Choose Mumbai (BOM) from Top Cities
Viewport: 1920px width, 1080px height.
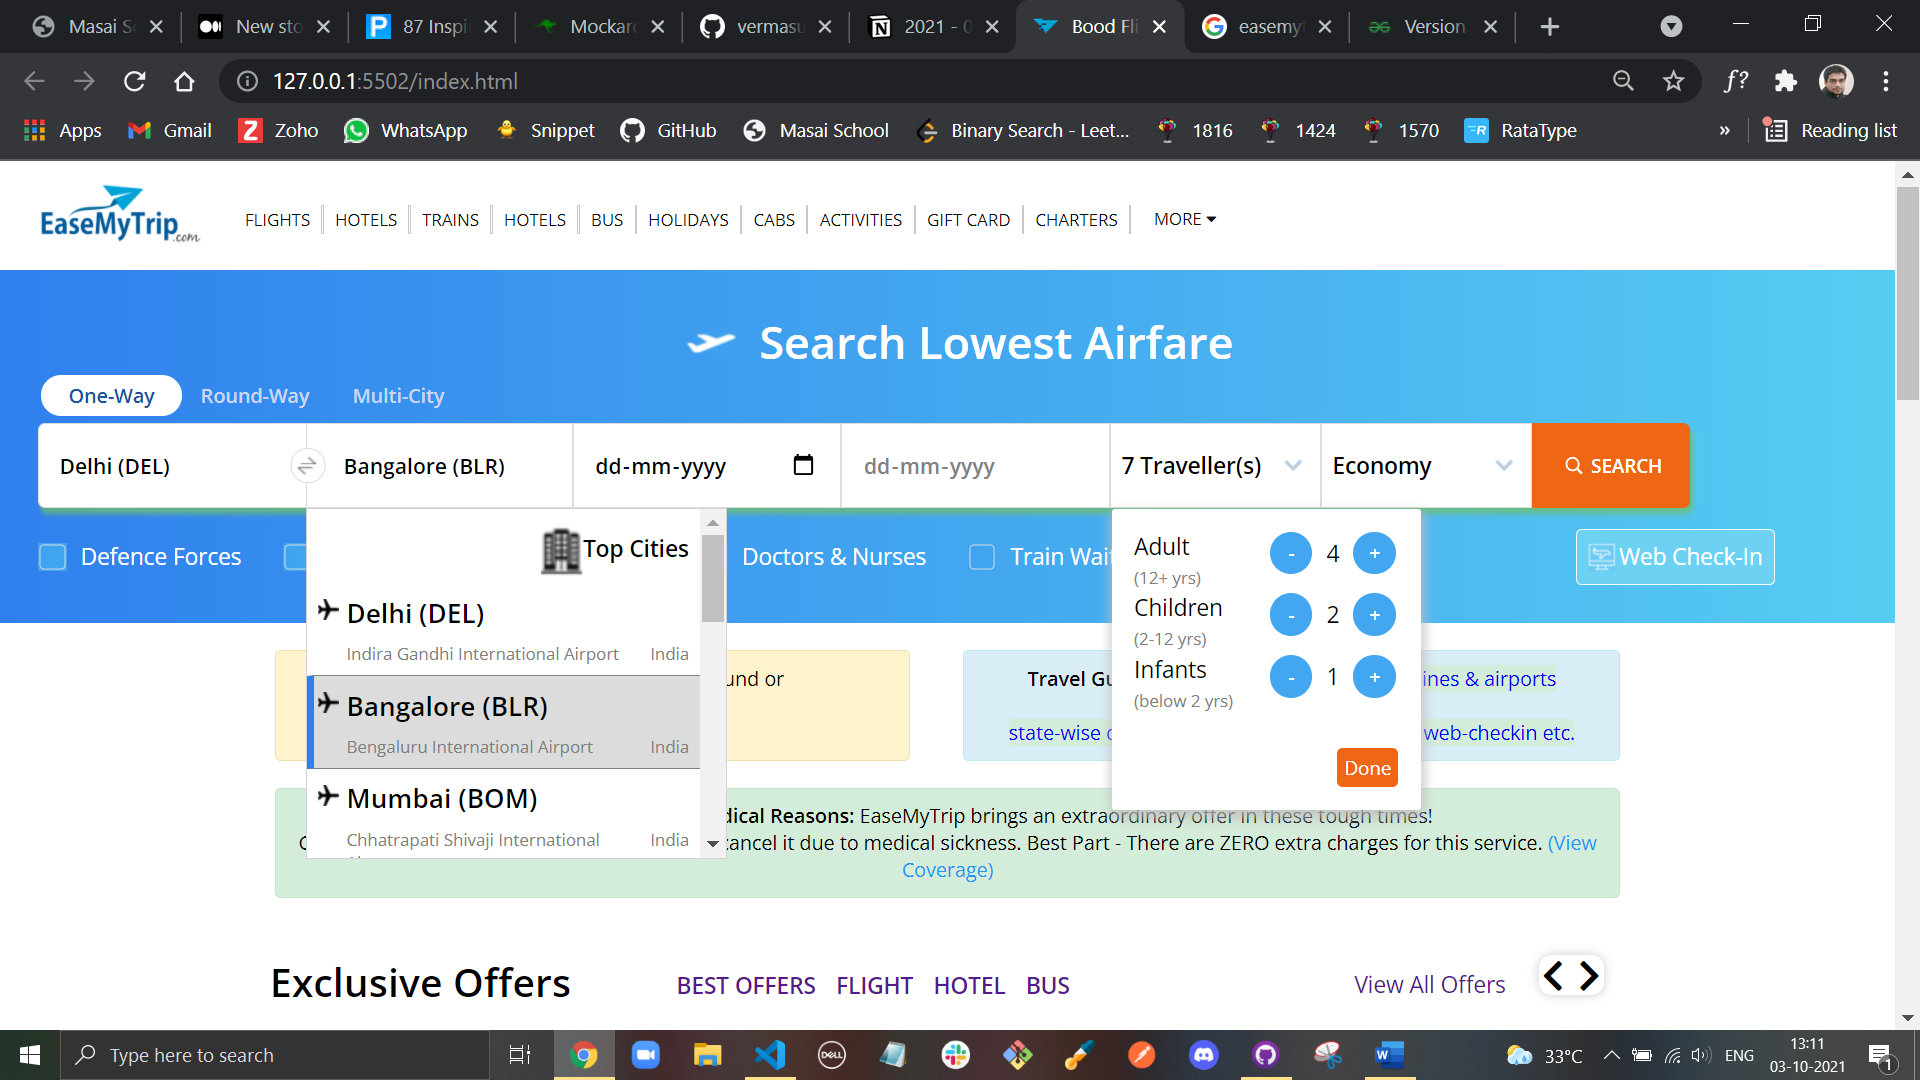pos(503,812)
